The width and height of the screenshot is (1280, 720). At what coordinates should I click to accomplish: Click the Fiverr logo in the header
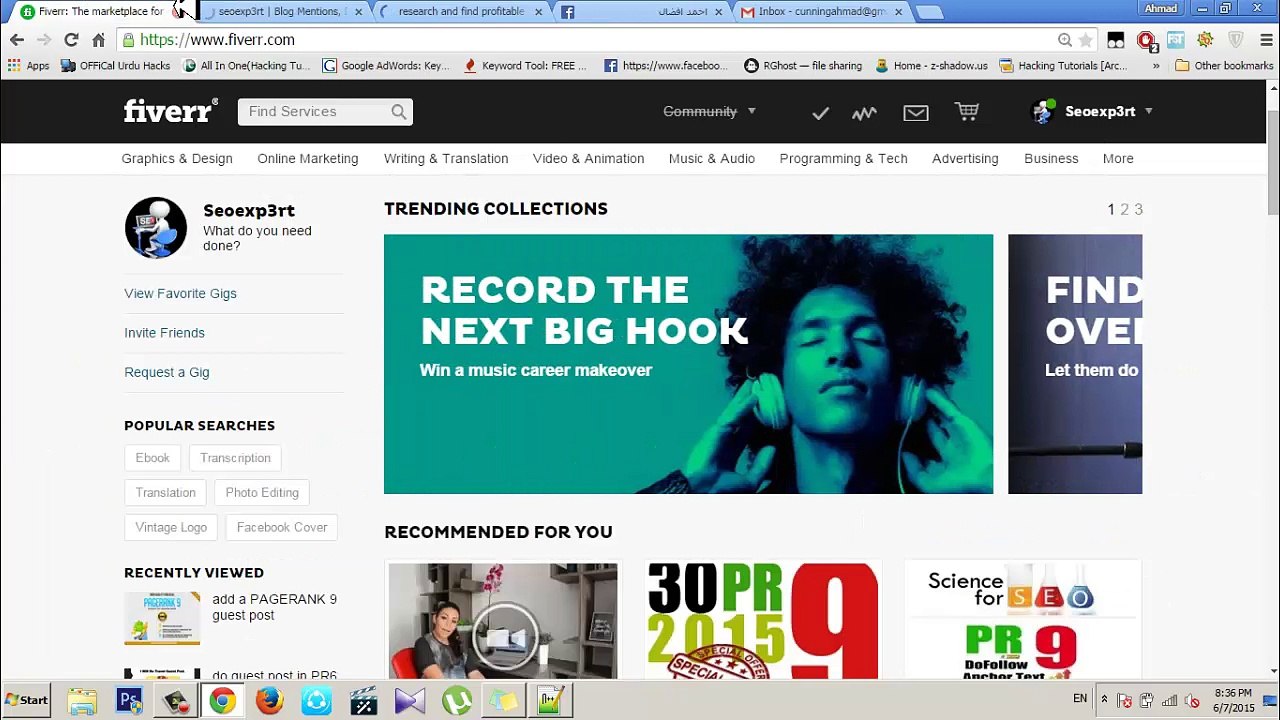(x=170, y=111)
